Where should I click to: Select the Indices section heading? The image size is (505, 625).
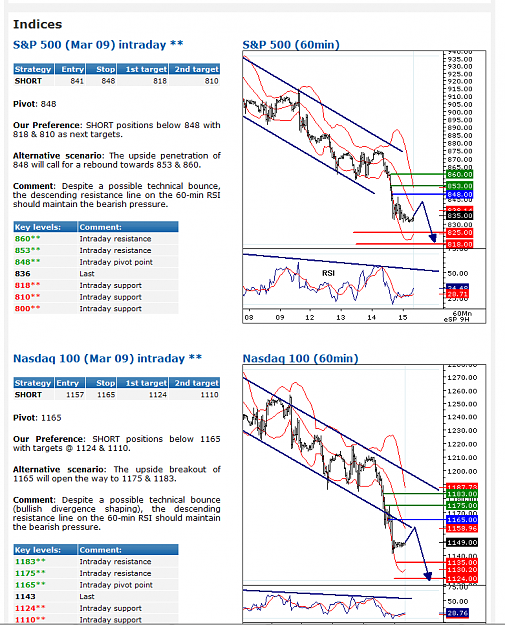pyautogui.click(x=37, y=24)
